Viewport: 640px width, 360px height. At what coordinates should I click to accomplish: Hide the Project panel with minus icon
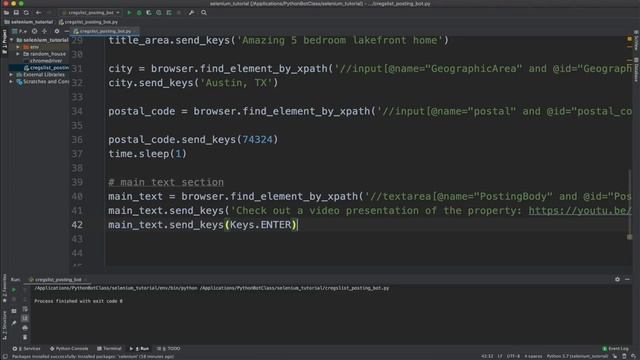coord(67,31)
